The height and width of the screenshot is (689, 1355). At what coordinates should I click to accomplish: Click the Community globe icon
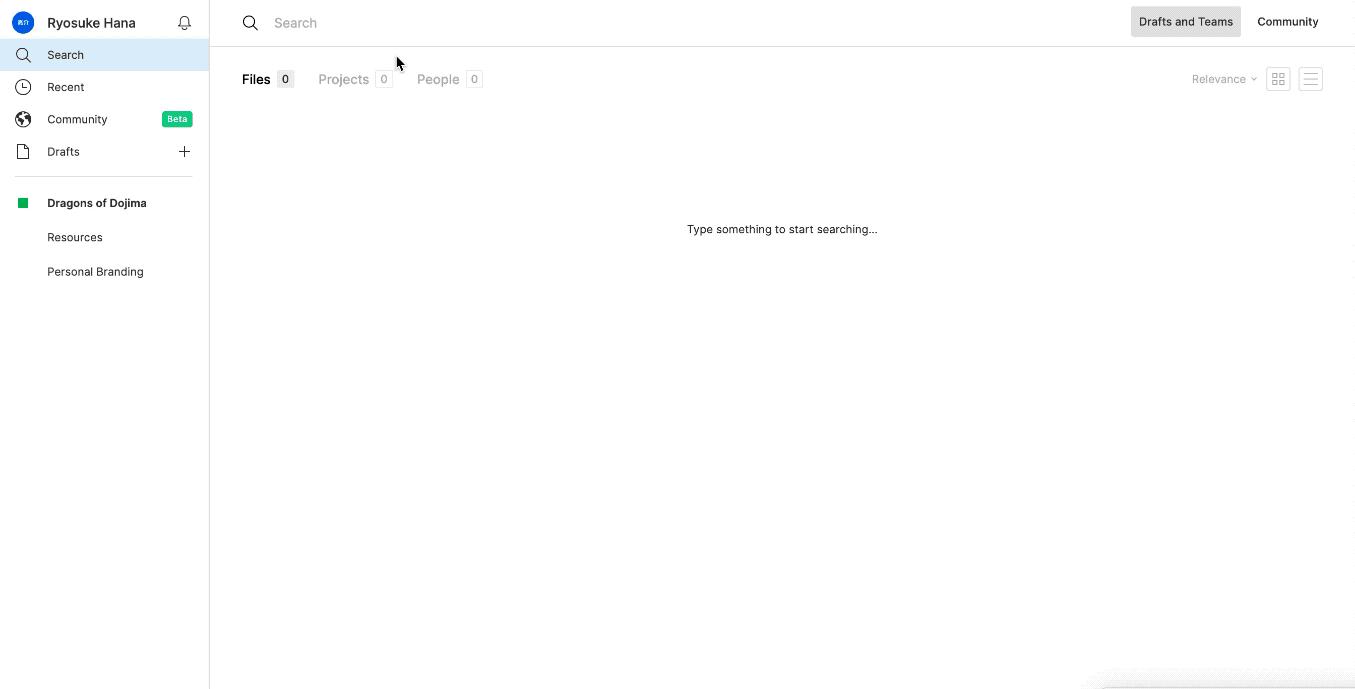(23, 119)
